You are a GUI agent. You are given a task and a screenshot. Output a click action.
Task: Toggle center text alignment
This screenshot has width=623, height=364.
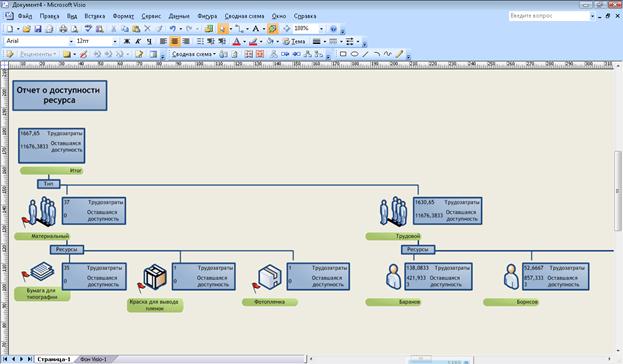point(174,41)
